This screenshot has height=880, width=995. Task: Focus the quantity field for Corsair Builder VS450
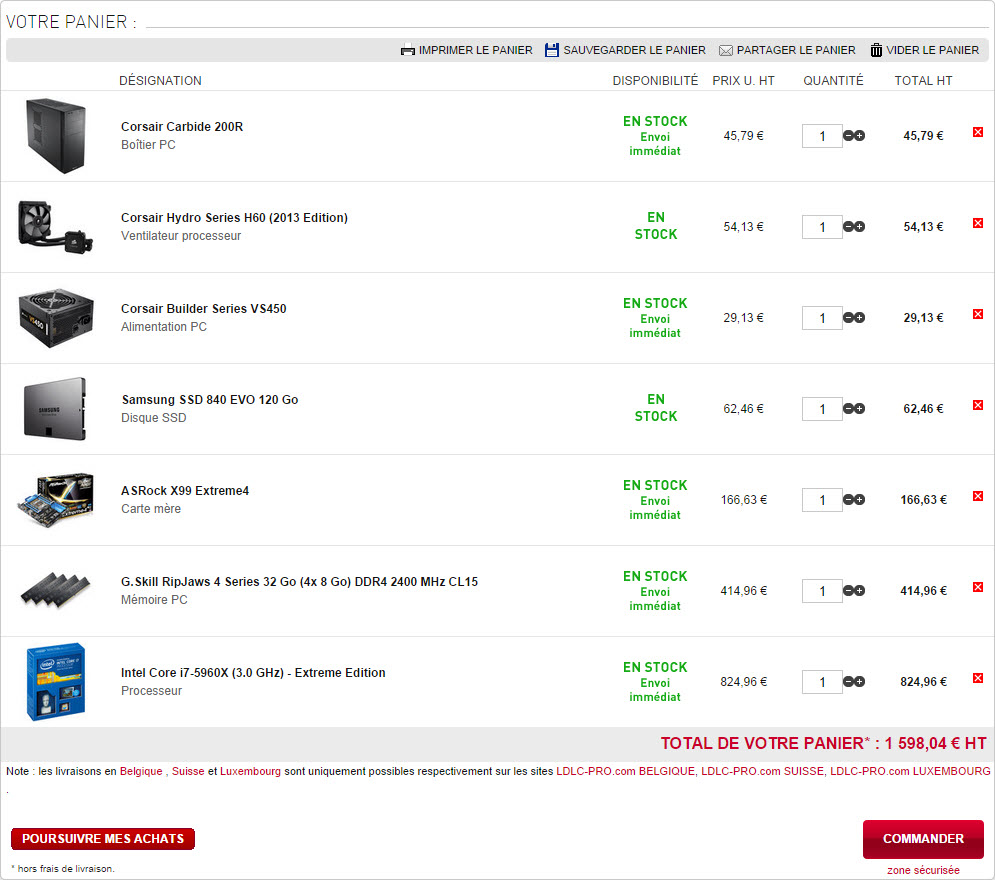point(822,318)
